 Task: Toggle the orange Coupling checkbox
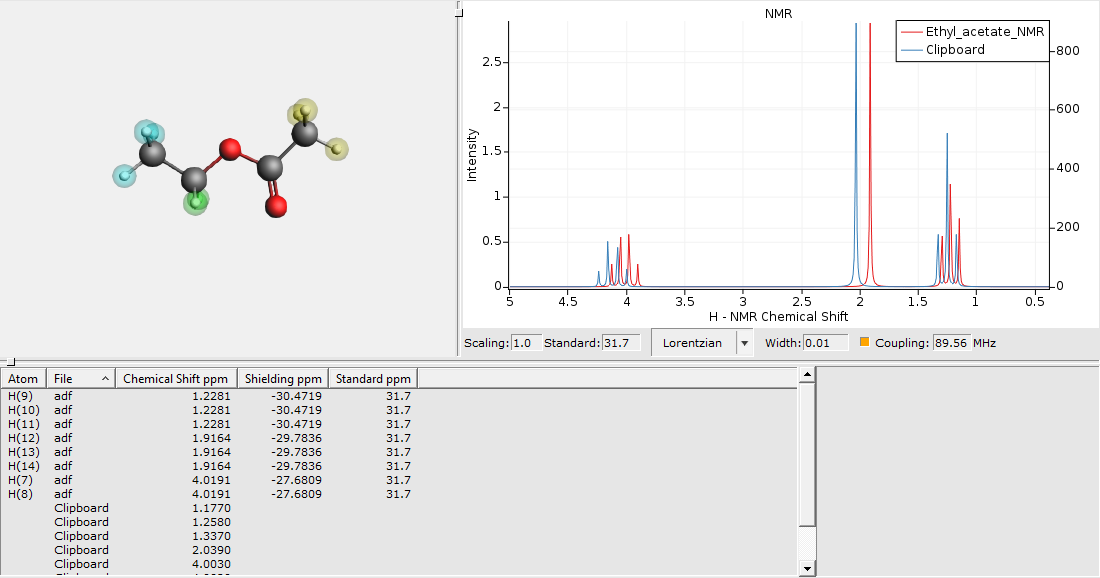[864, 342]
